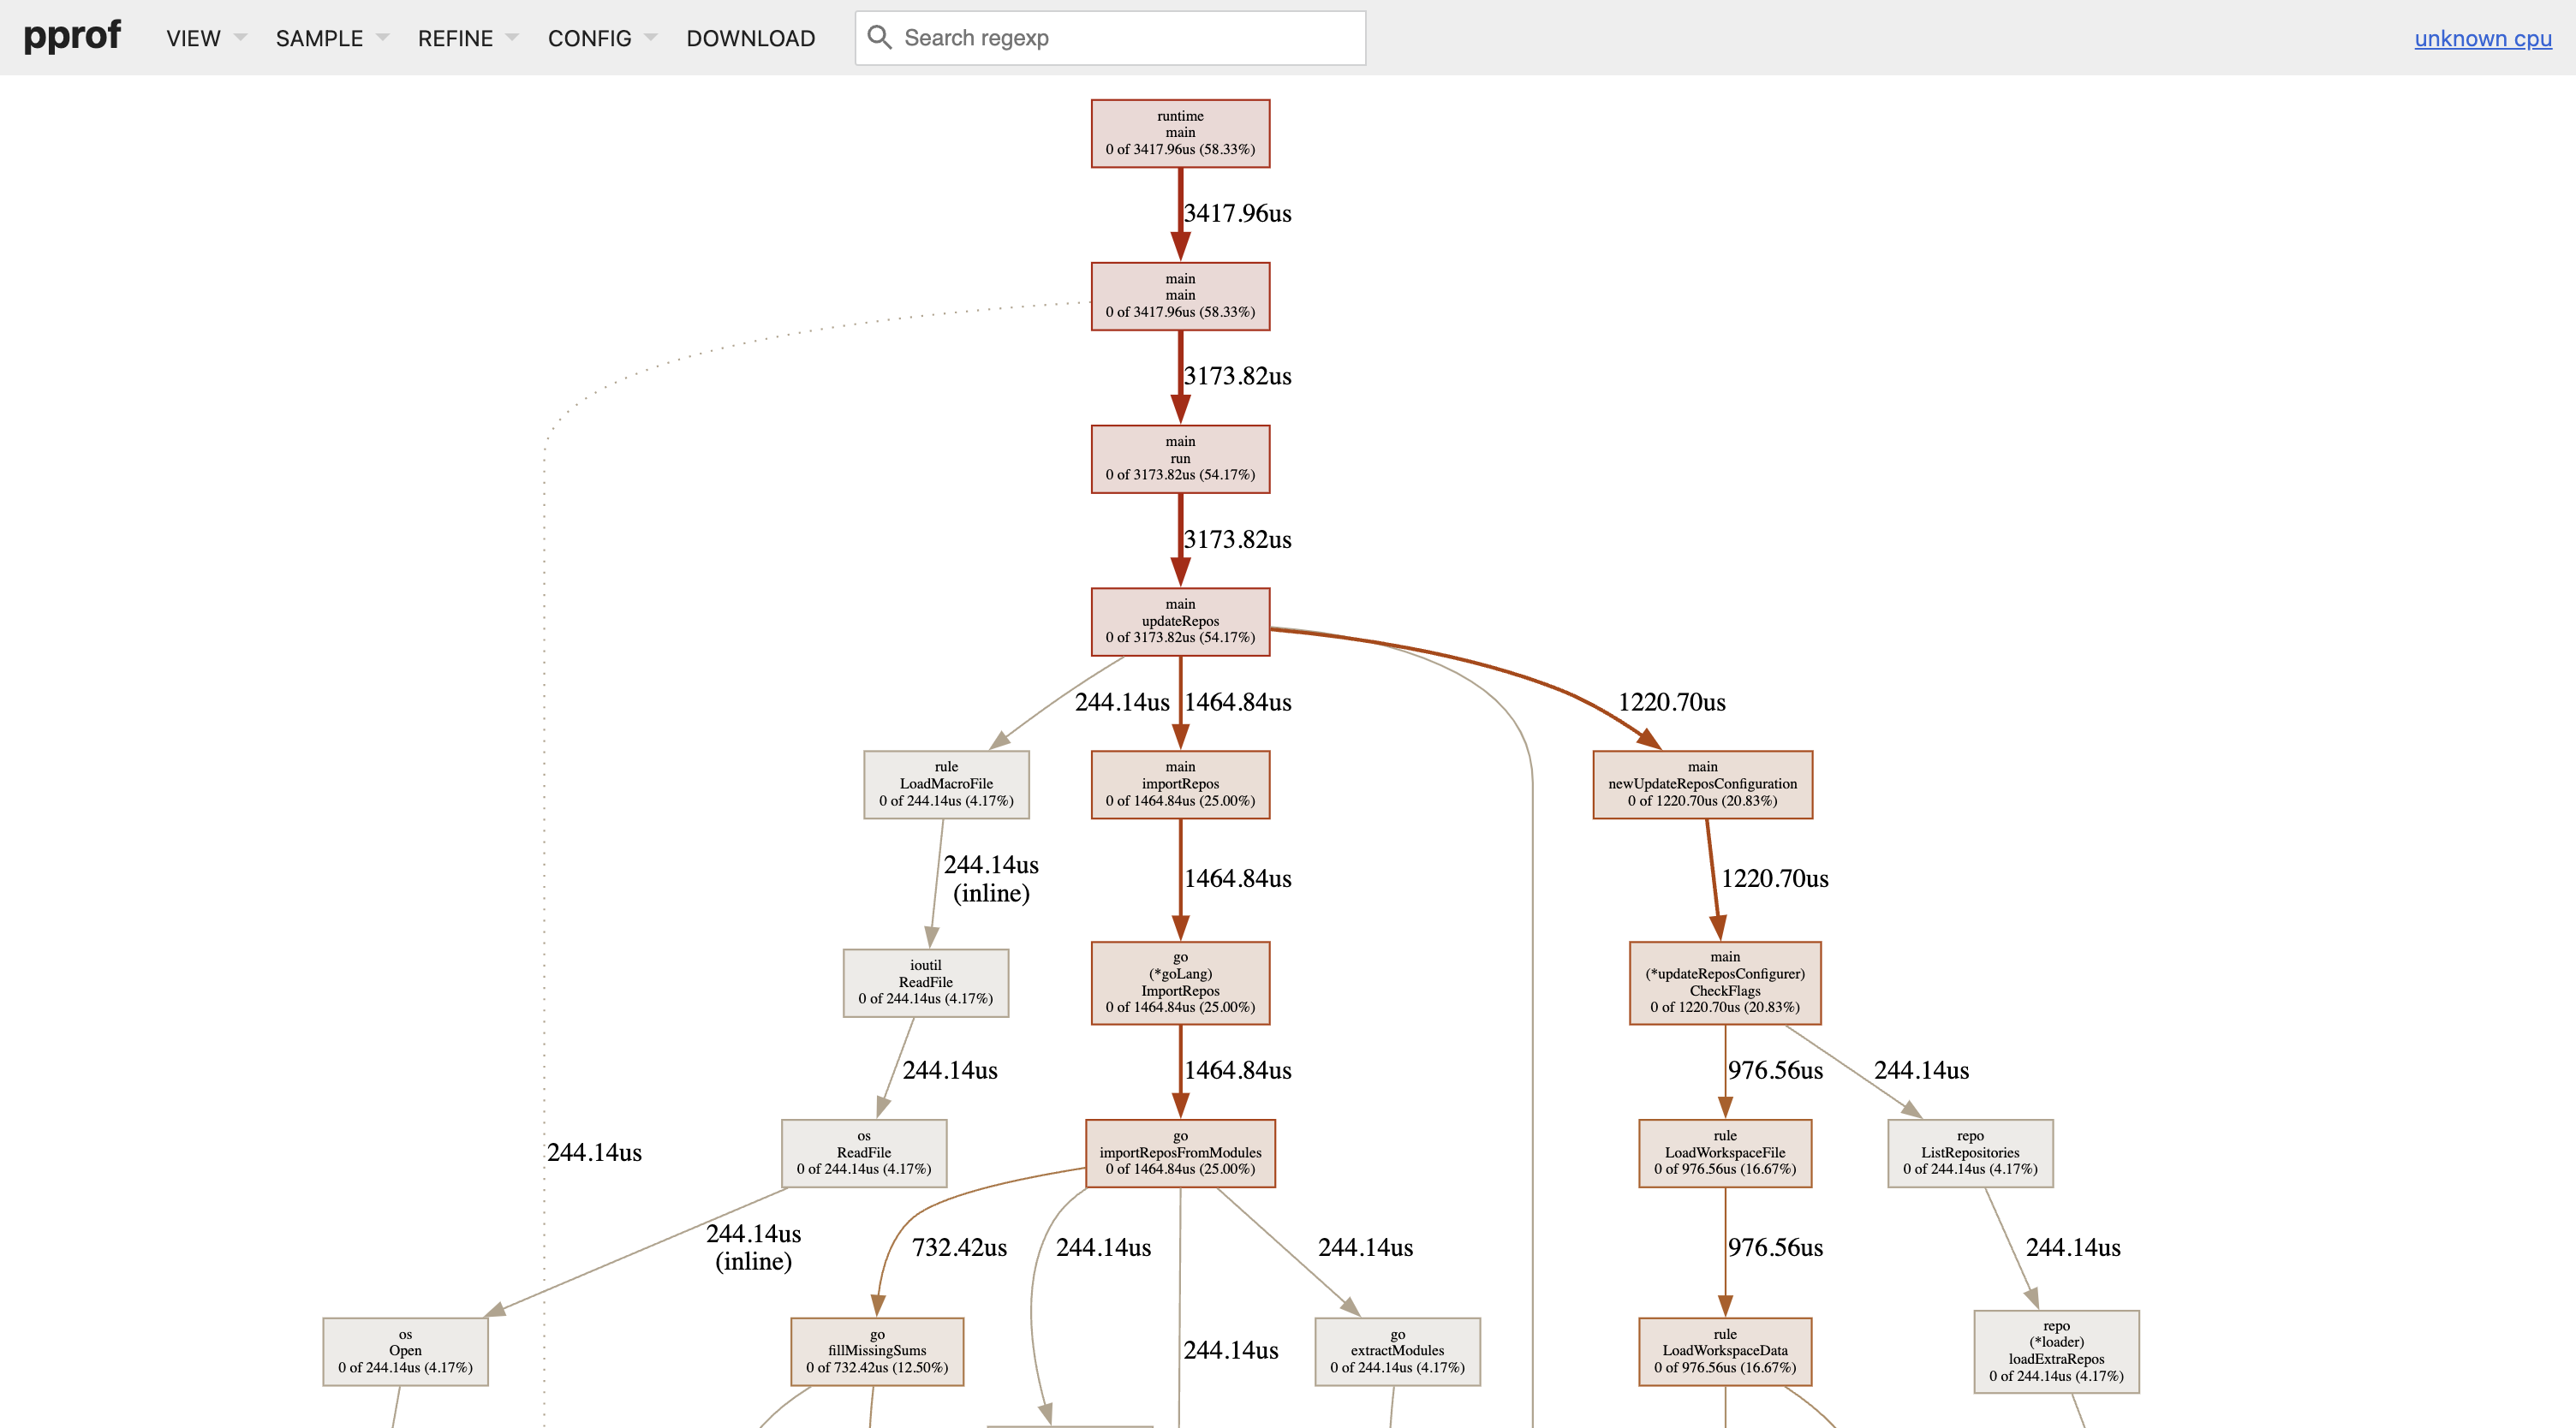2576x1428 pixels.
Task: Select the rule LoadWorkspaceData node
Action: pyautogui.click(x=1724, y=1351)
